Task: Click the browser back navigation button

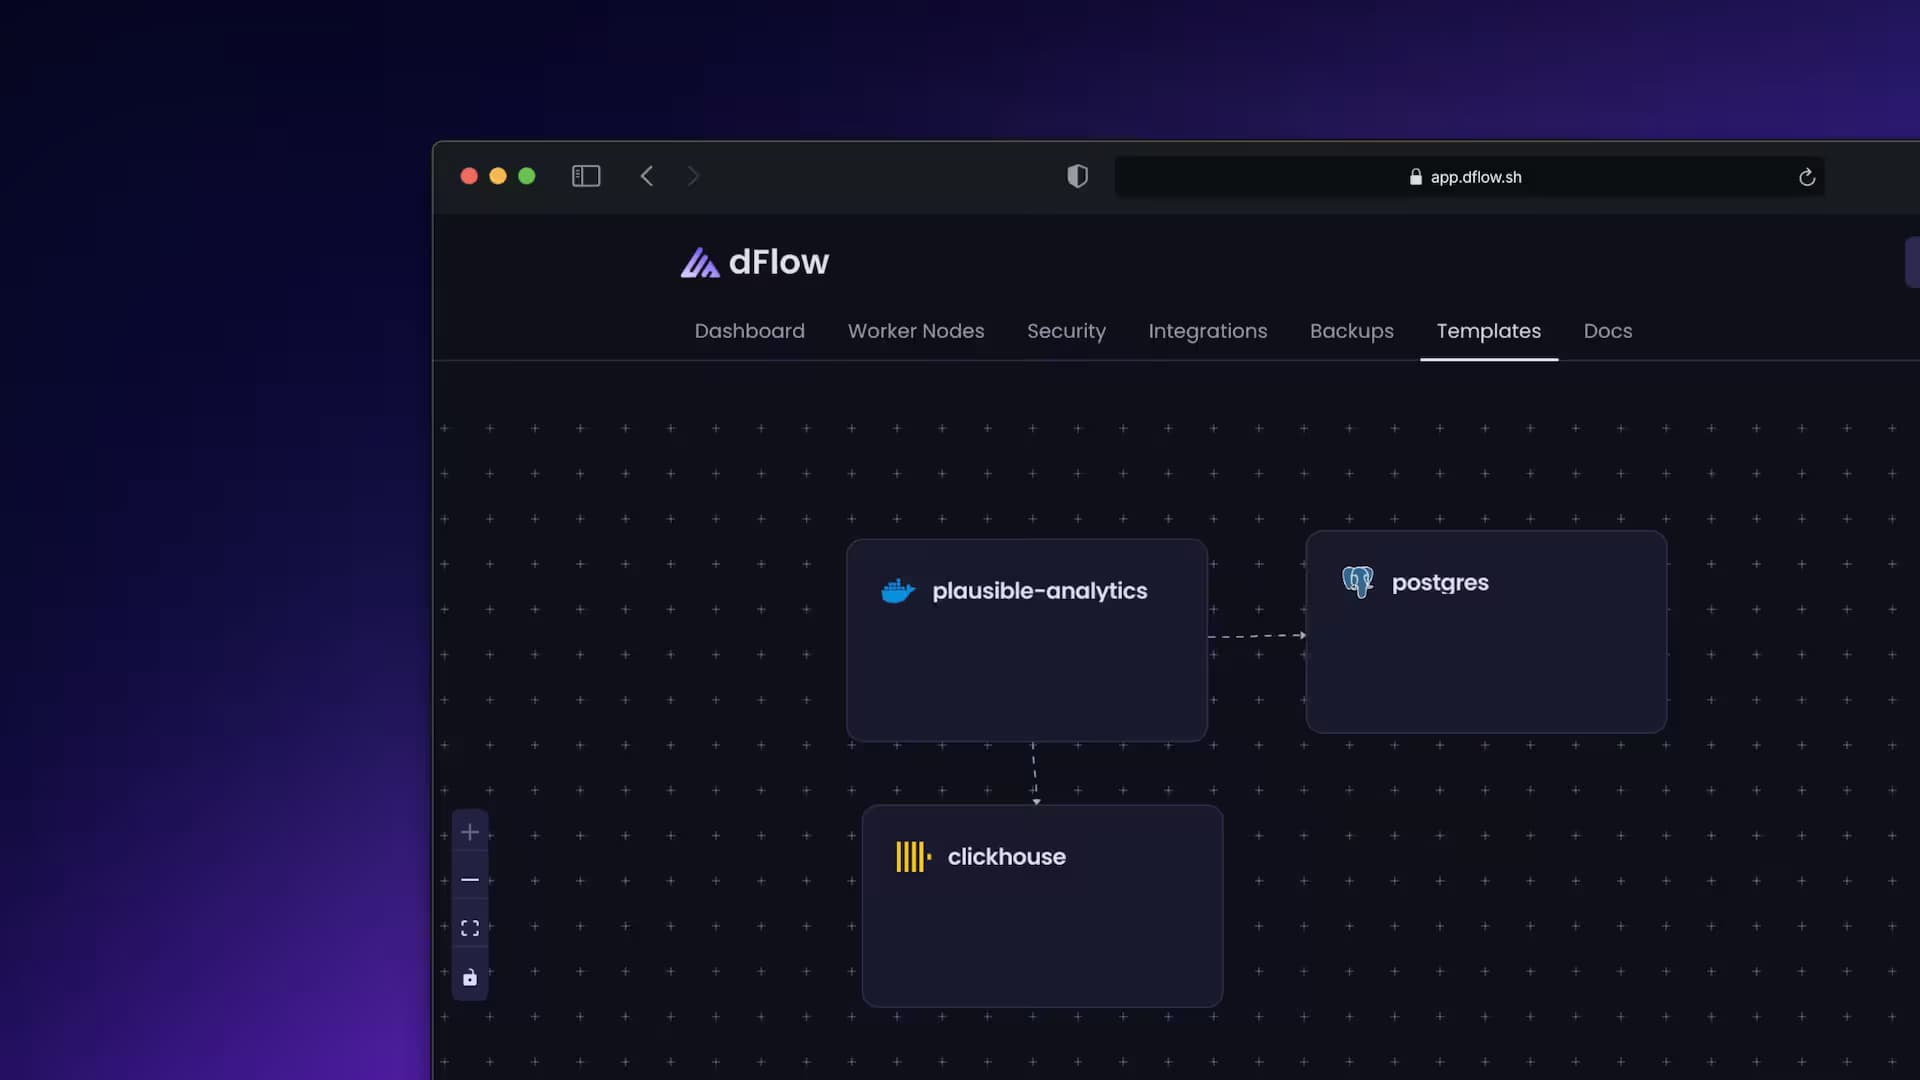Action: click(x=647, y=176)
